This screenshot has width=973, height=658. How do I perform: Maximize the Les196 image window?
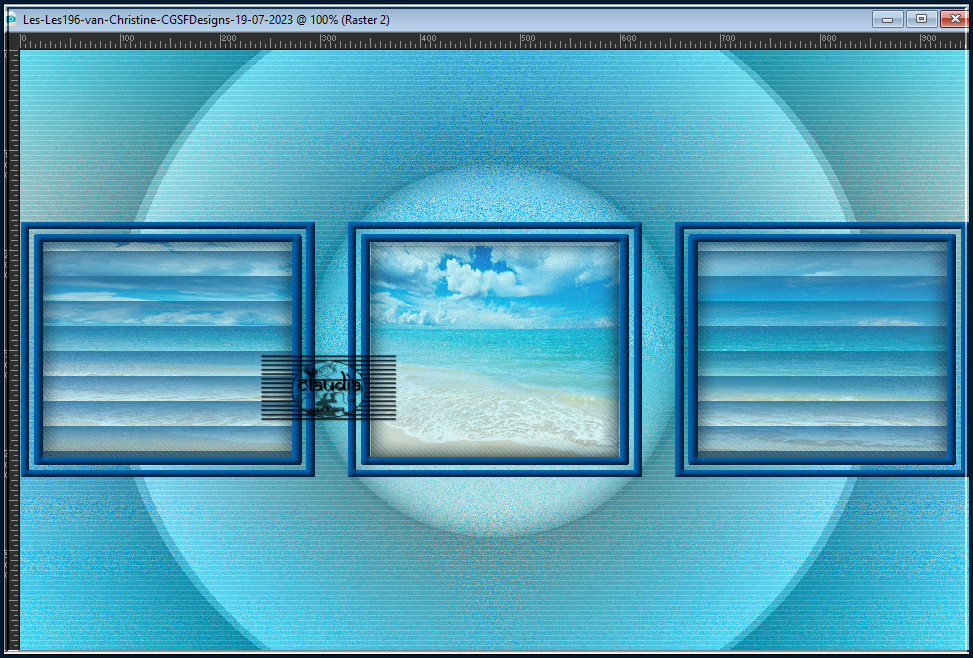pos(921,19)
